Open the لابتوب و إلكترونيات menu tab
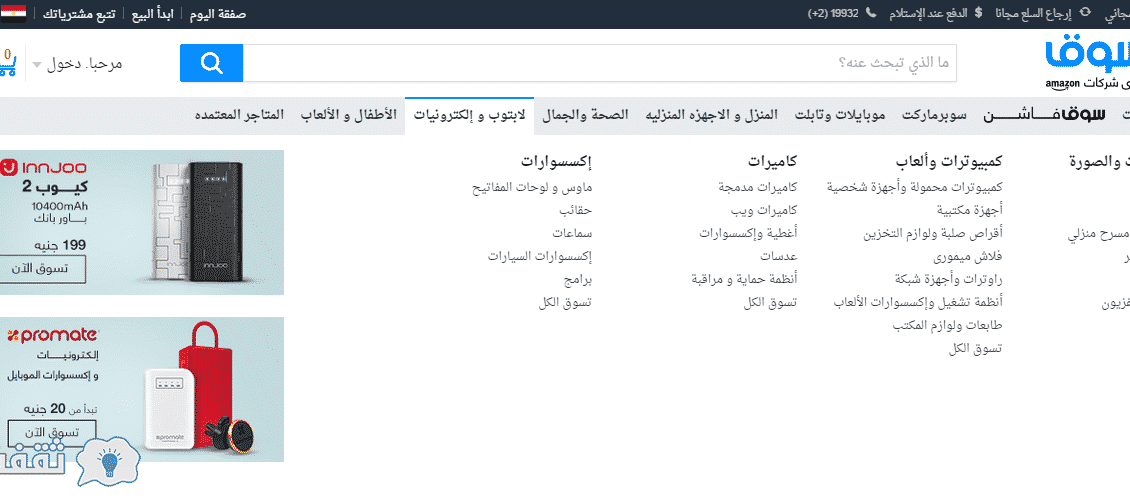This screenshot has height=501, width=1130. coord(469,115)
